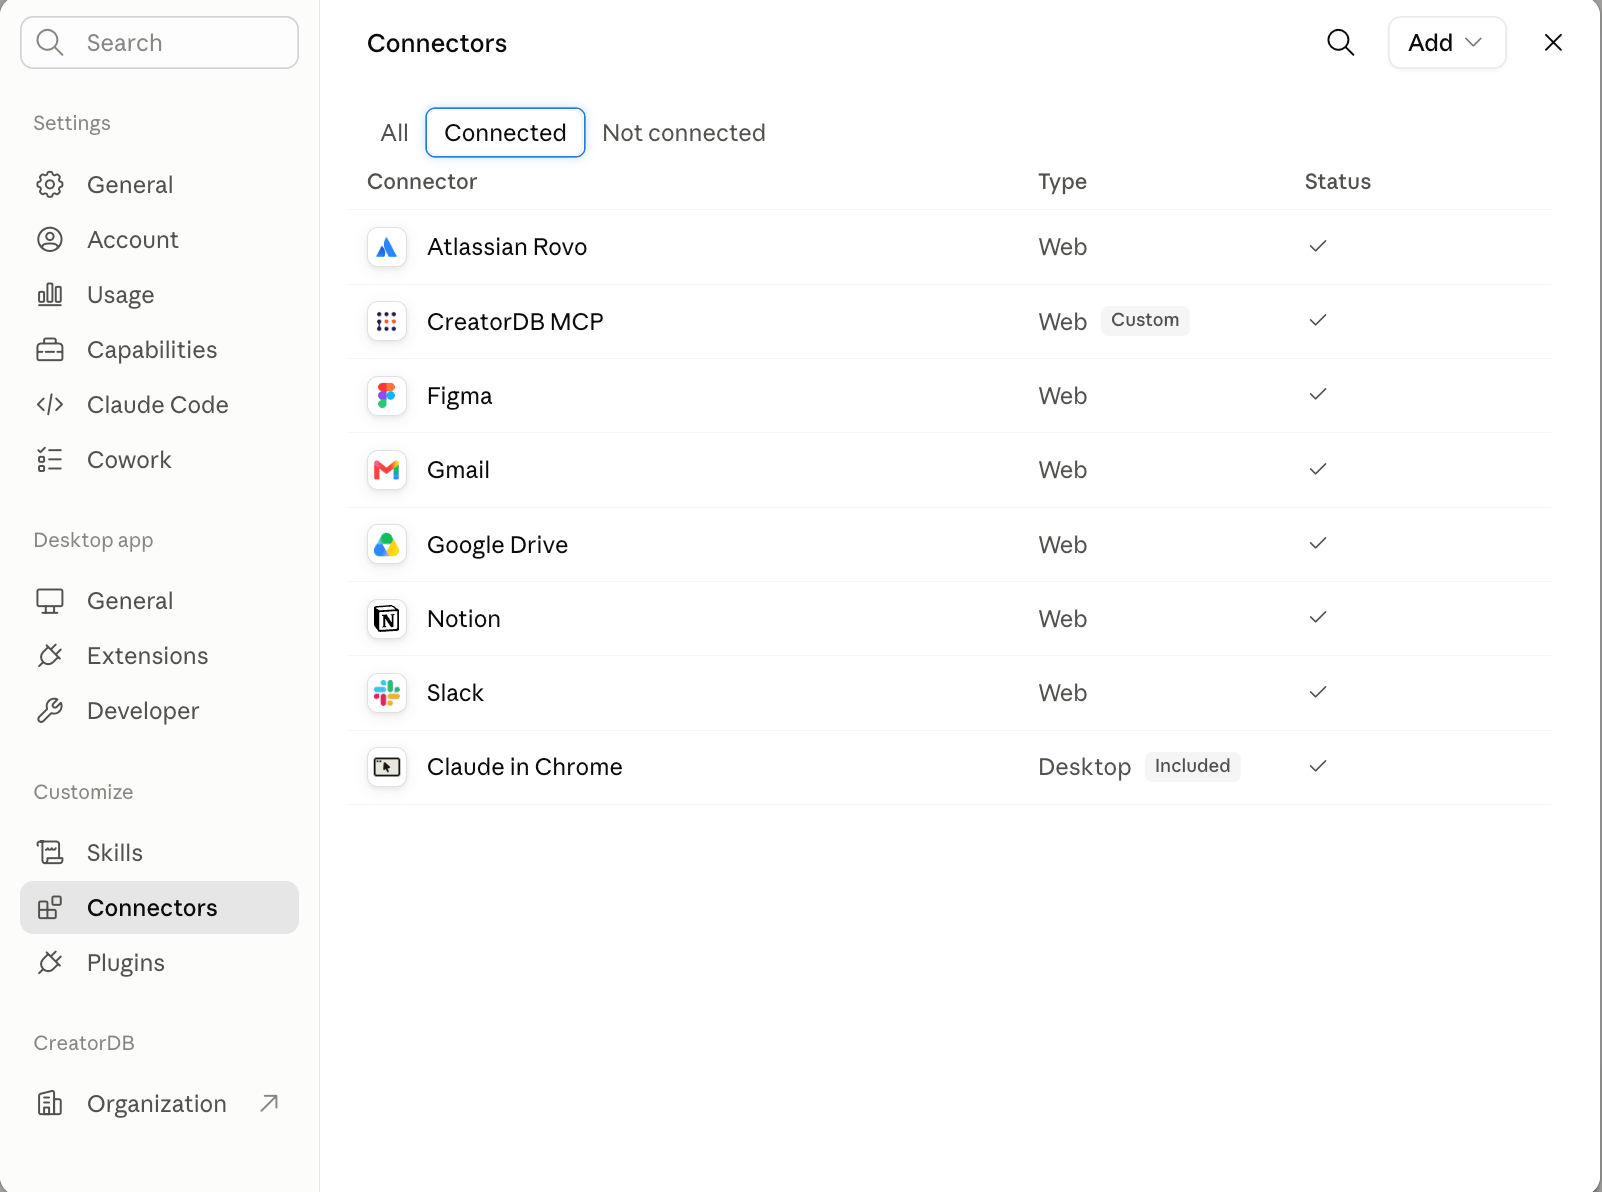Click the Custom badge on CreatorDB MCP
Screen dimensions: 1602x1192
[1145, 320]
